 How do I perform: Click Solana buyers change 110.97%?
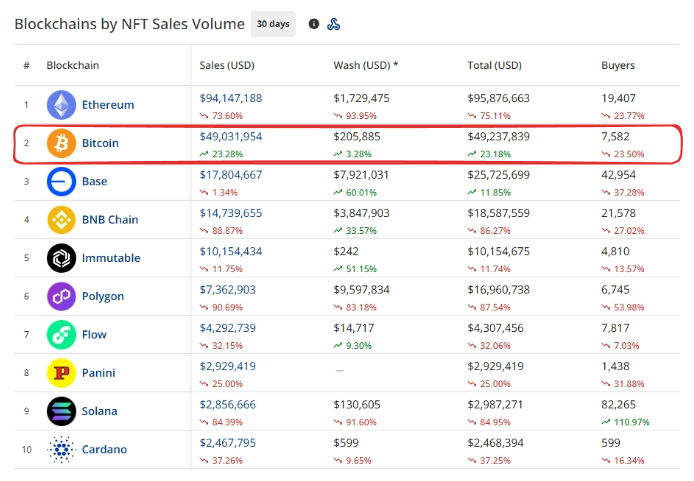click(x=631, y=422)
